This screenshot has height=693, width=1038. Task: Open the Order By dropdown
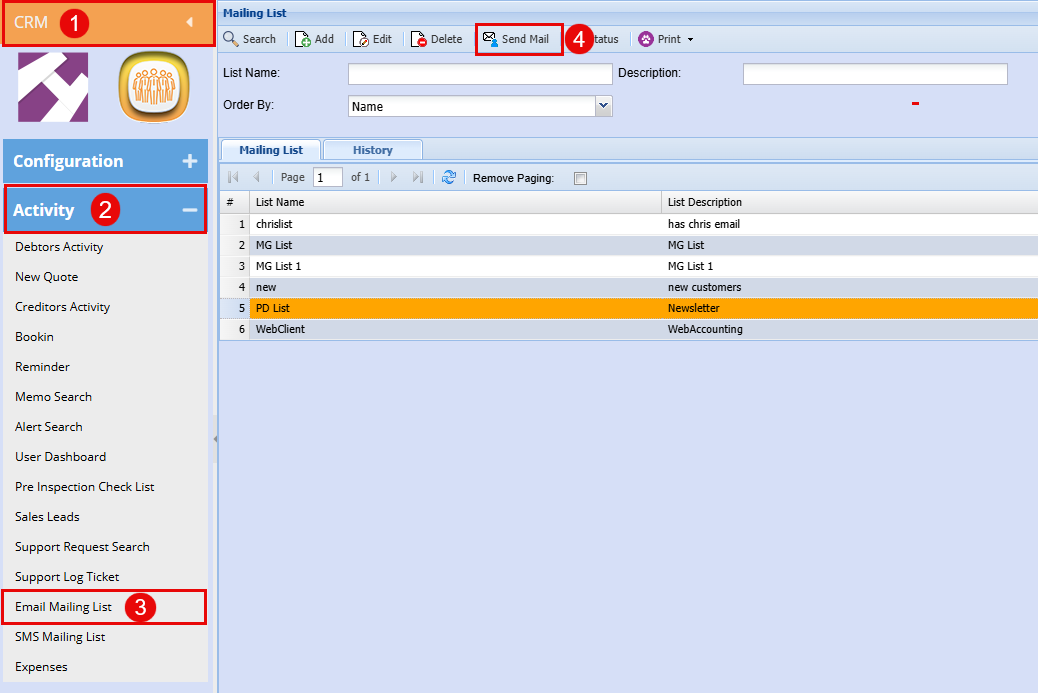[x=603, y=105]
